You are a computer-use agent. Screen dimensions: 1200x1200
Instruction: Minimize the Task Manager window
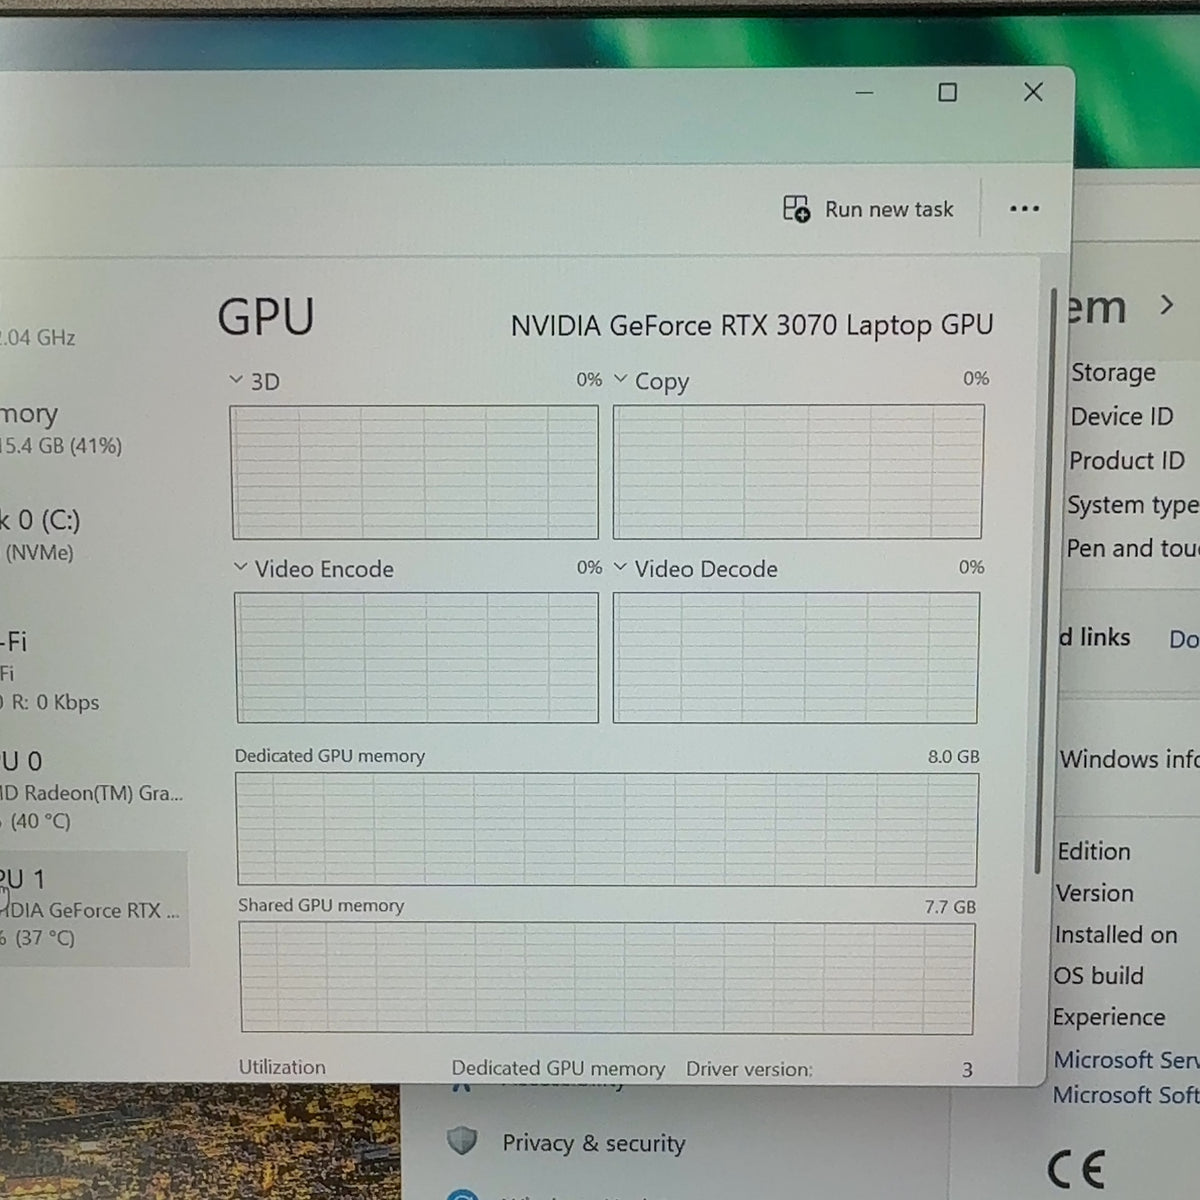[865, 93]
